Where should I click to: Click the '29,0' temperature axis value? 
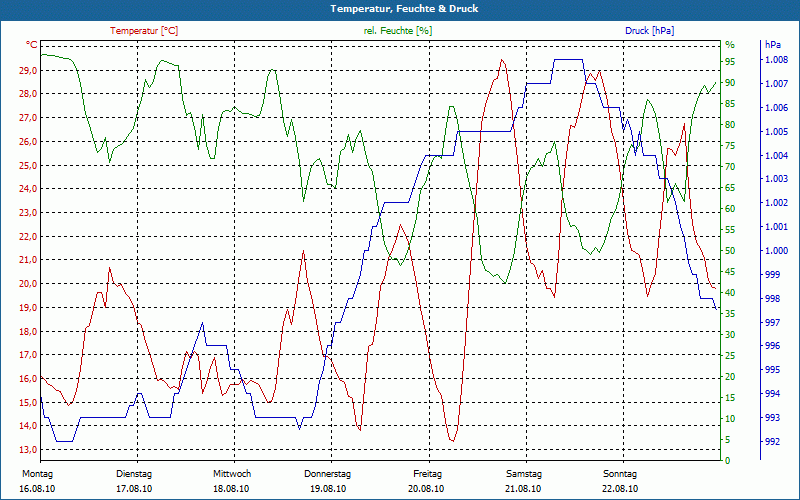pos(28,70)
